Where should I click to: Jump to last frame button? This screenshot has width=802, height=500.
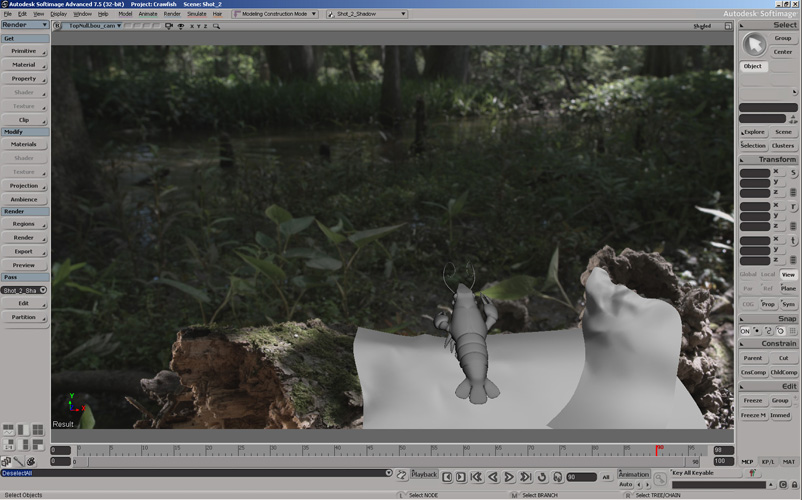click(525, 477)
